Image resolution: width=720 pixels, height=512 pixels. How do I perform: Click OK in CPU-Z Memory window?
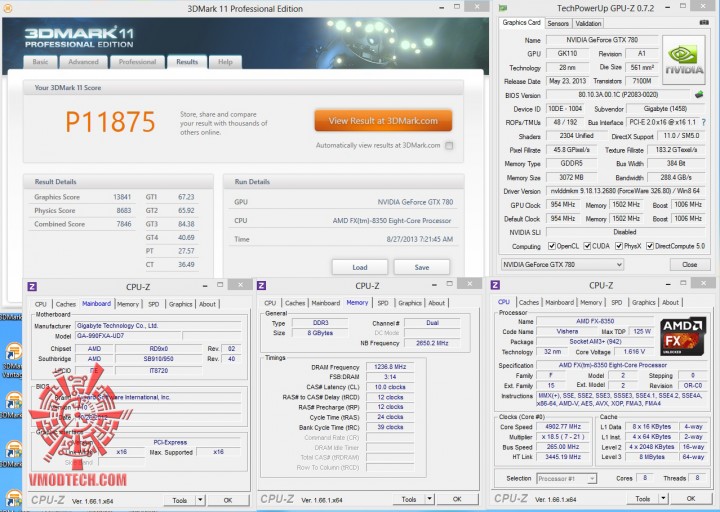457,499
